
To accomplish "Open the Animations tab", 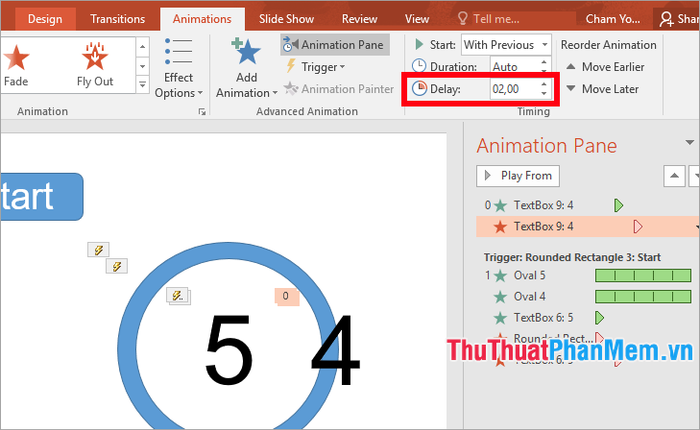I will click(x=202, y=19).
